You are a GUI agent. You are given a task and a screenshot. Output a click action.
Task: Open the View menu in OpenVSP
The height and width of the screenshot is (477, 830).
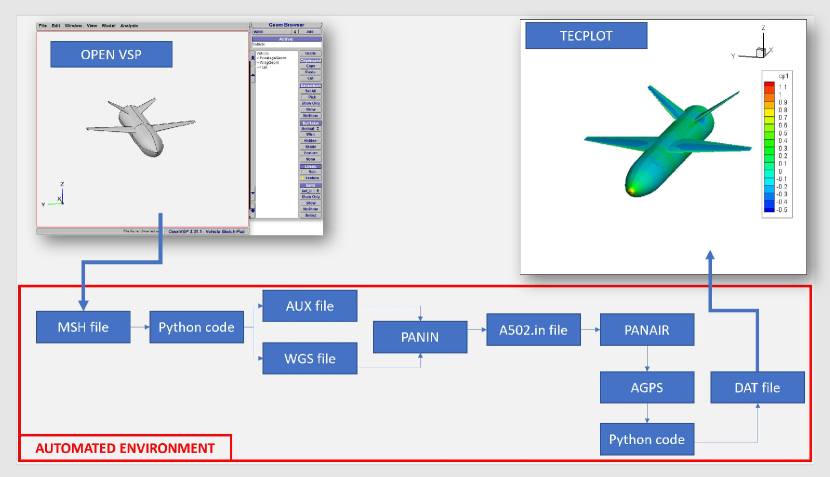pyautogui.click(x=92, y=25)
